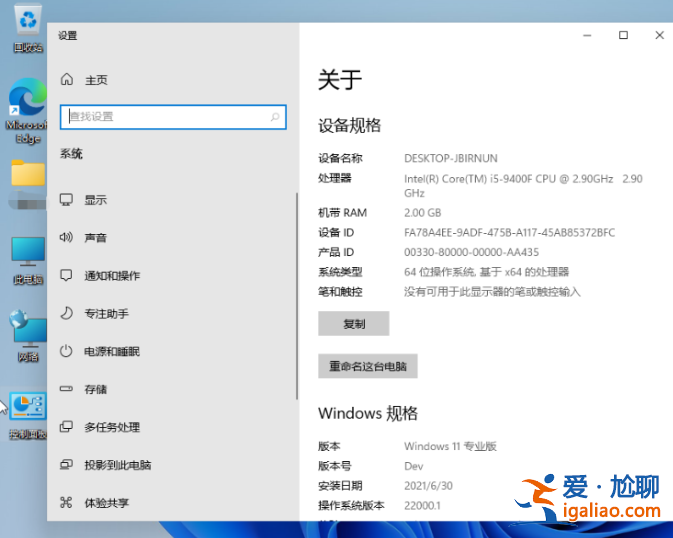Click the sidebar vertical scrollbar
673x538 pixels.
point(297,296)
